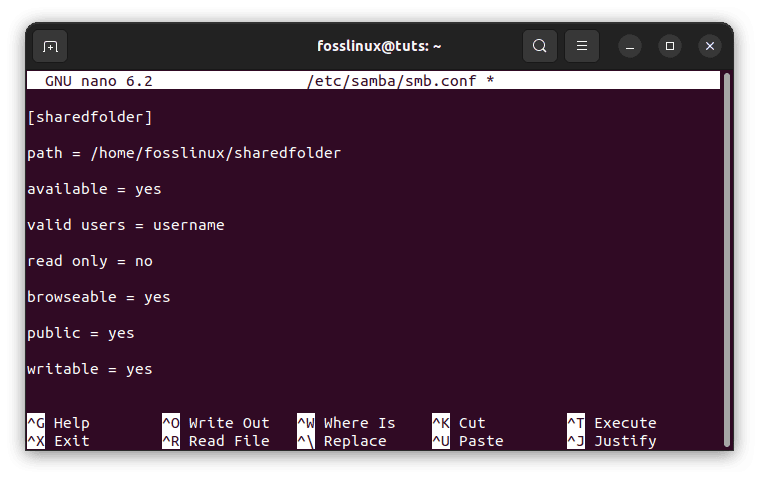This screenshot has width=759, height=479.
Task: Close the terminal window
Action: (x=709, y=46)
